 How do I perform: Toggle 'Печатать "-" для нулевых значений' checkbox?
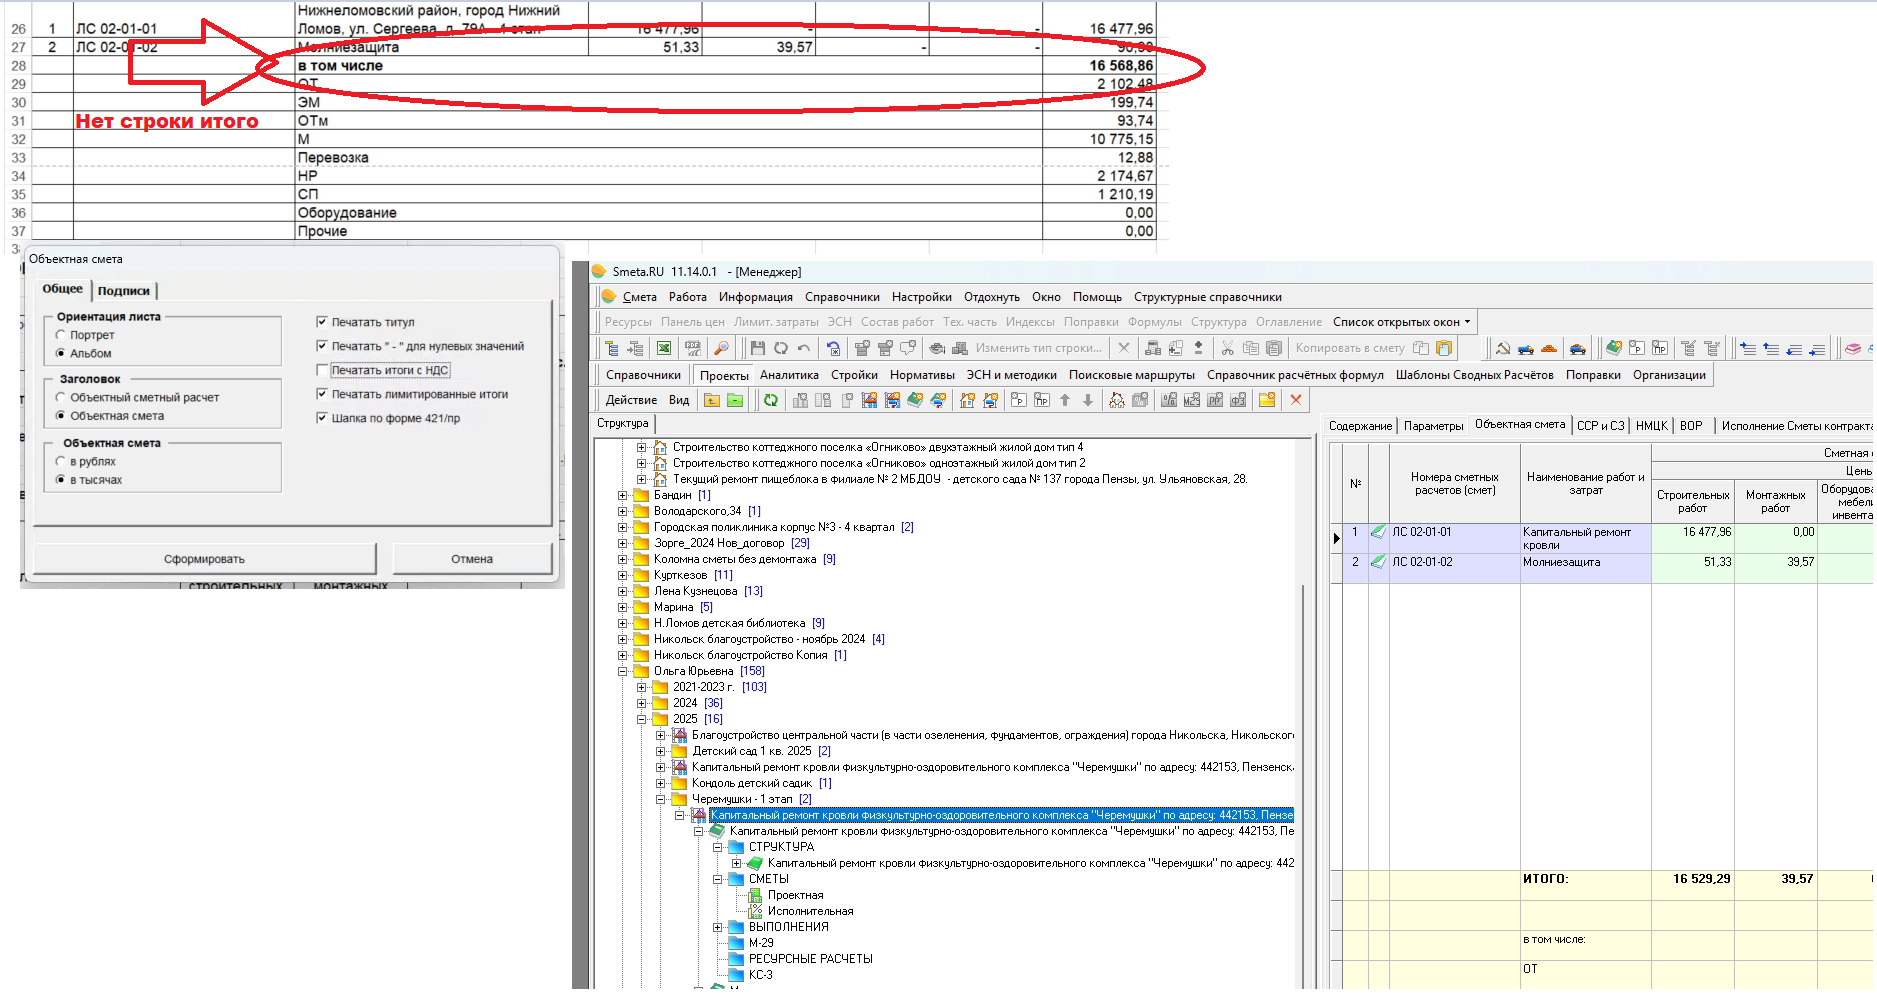[322, 346]
